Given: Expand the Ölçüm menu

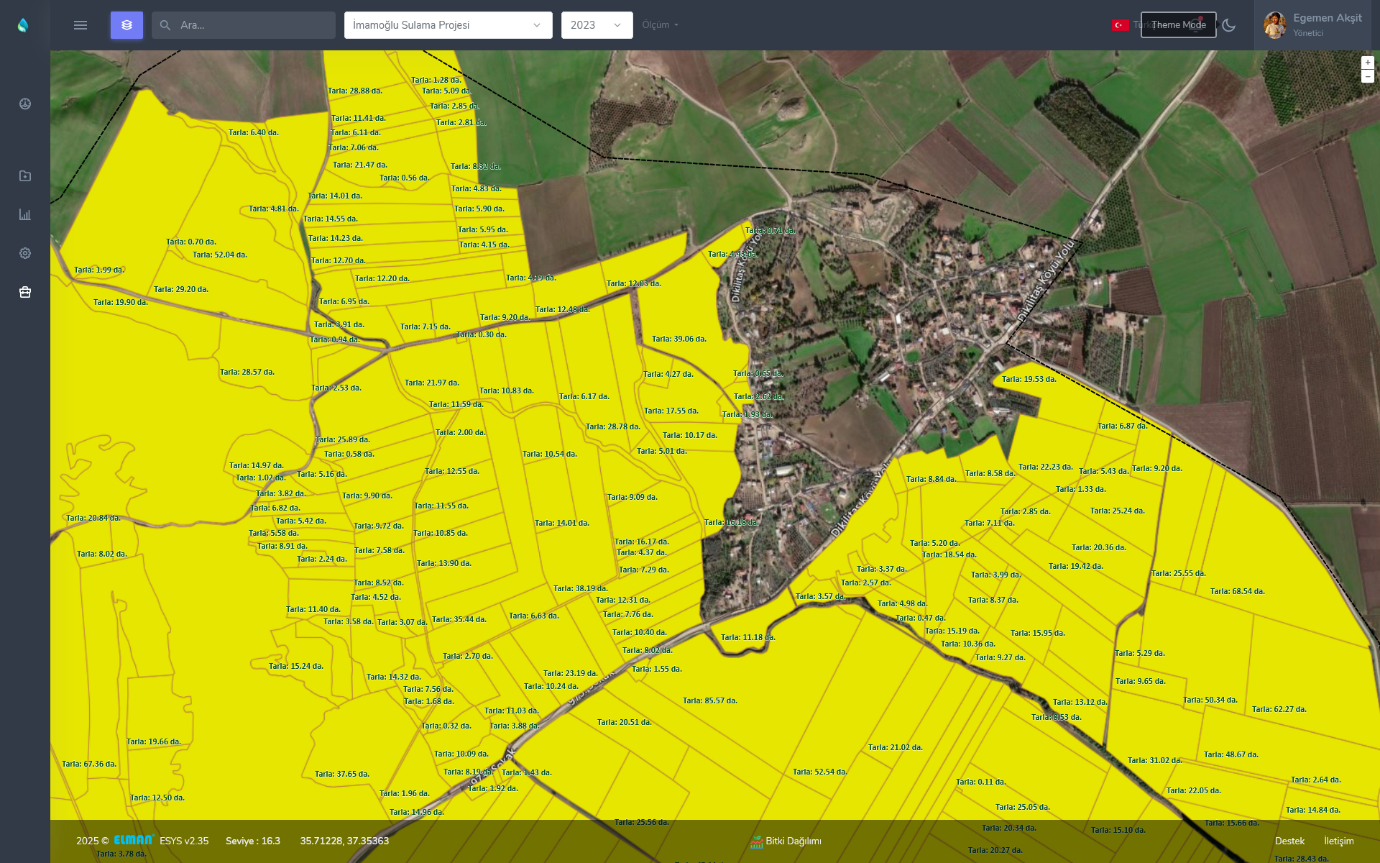Looking at the screenshot, I should point(660,25).
